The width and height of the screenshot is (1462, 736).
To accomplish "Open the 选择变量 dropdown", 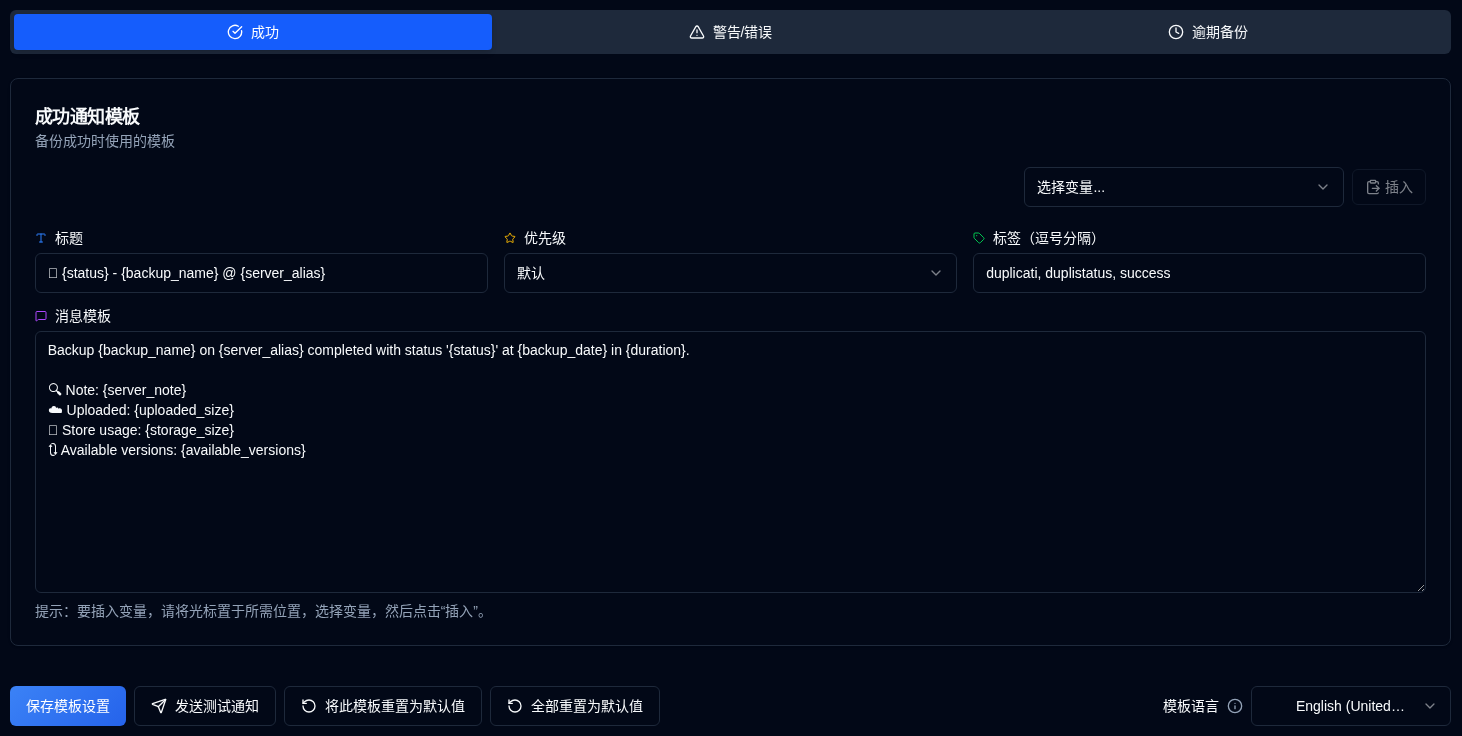I will 1183,187.
